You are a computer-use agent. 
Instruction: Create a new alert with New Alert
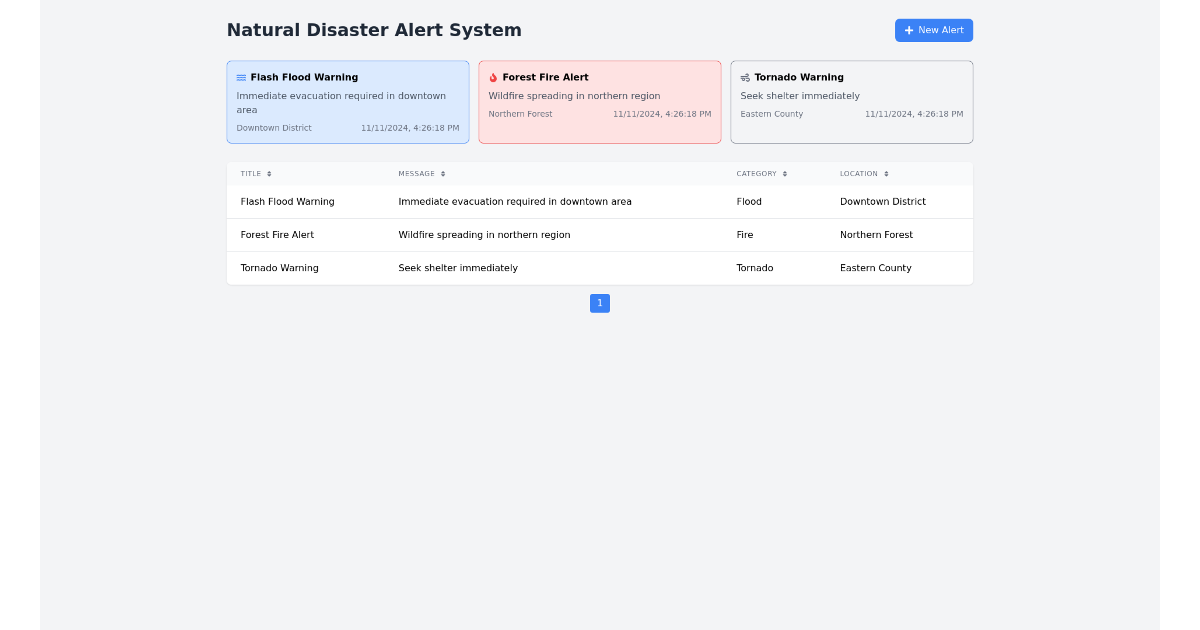[933, 30]
